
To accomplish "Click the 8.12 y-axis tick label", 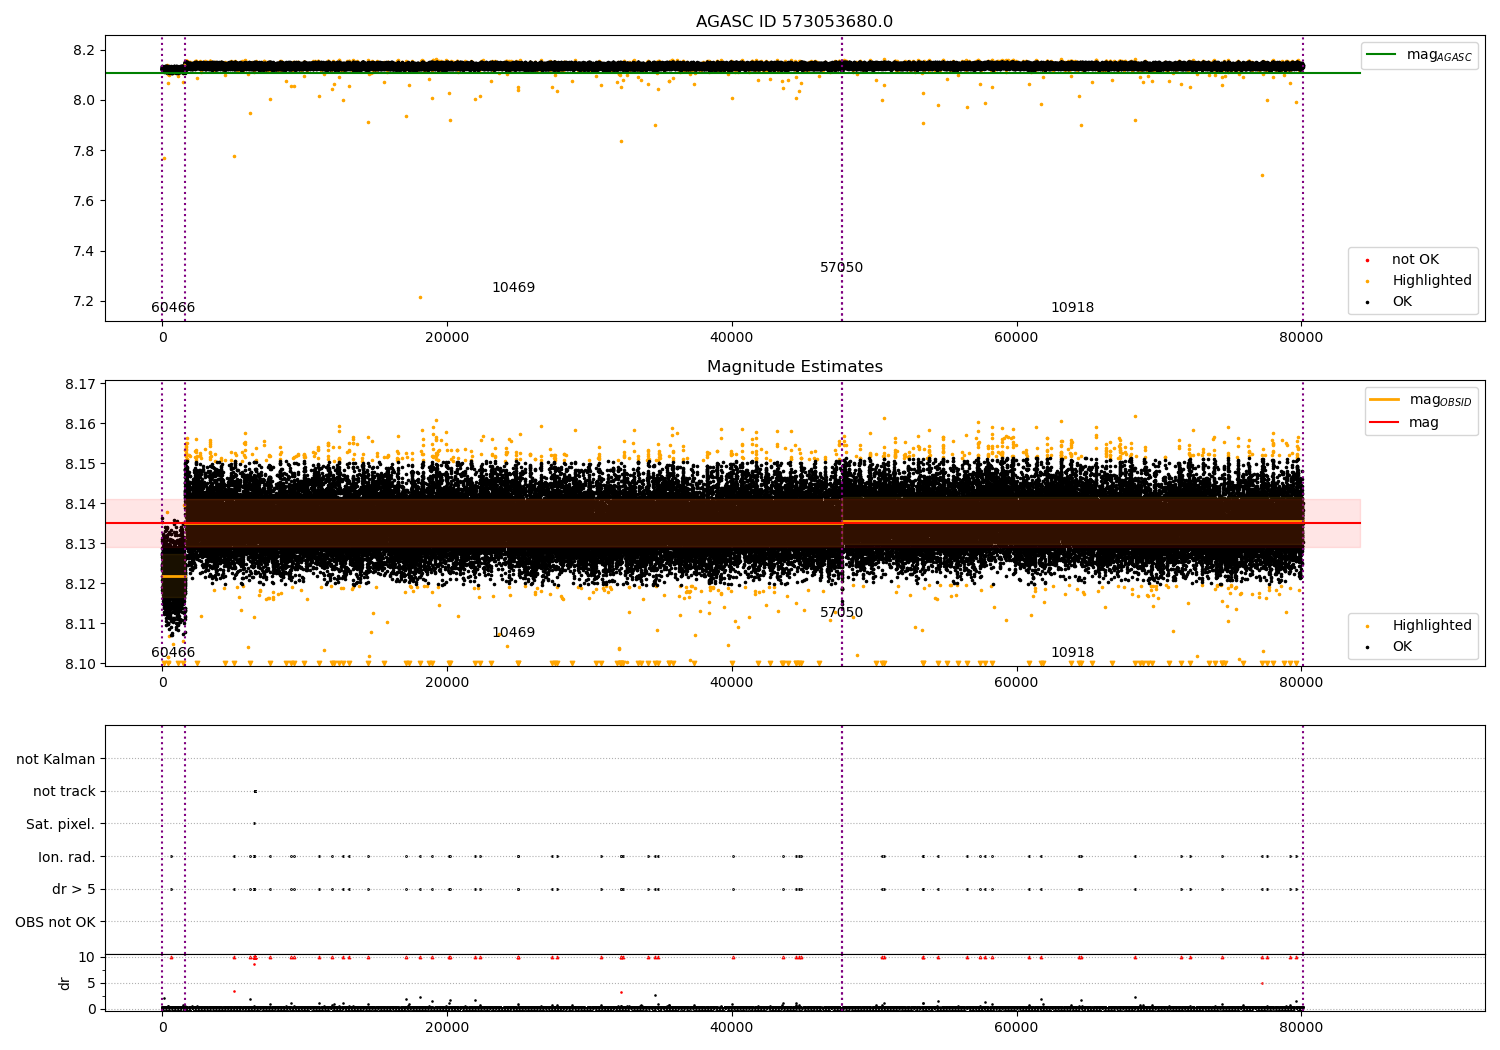I will [x=80, y=584].
